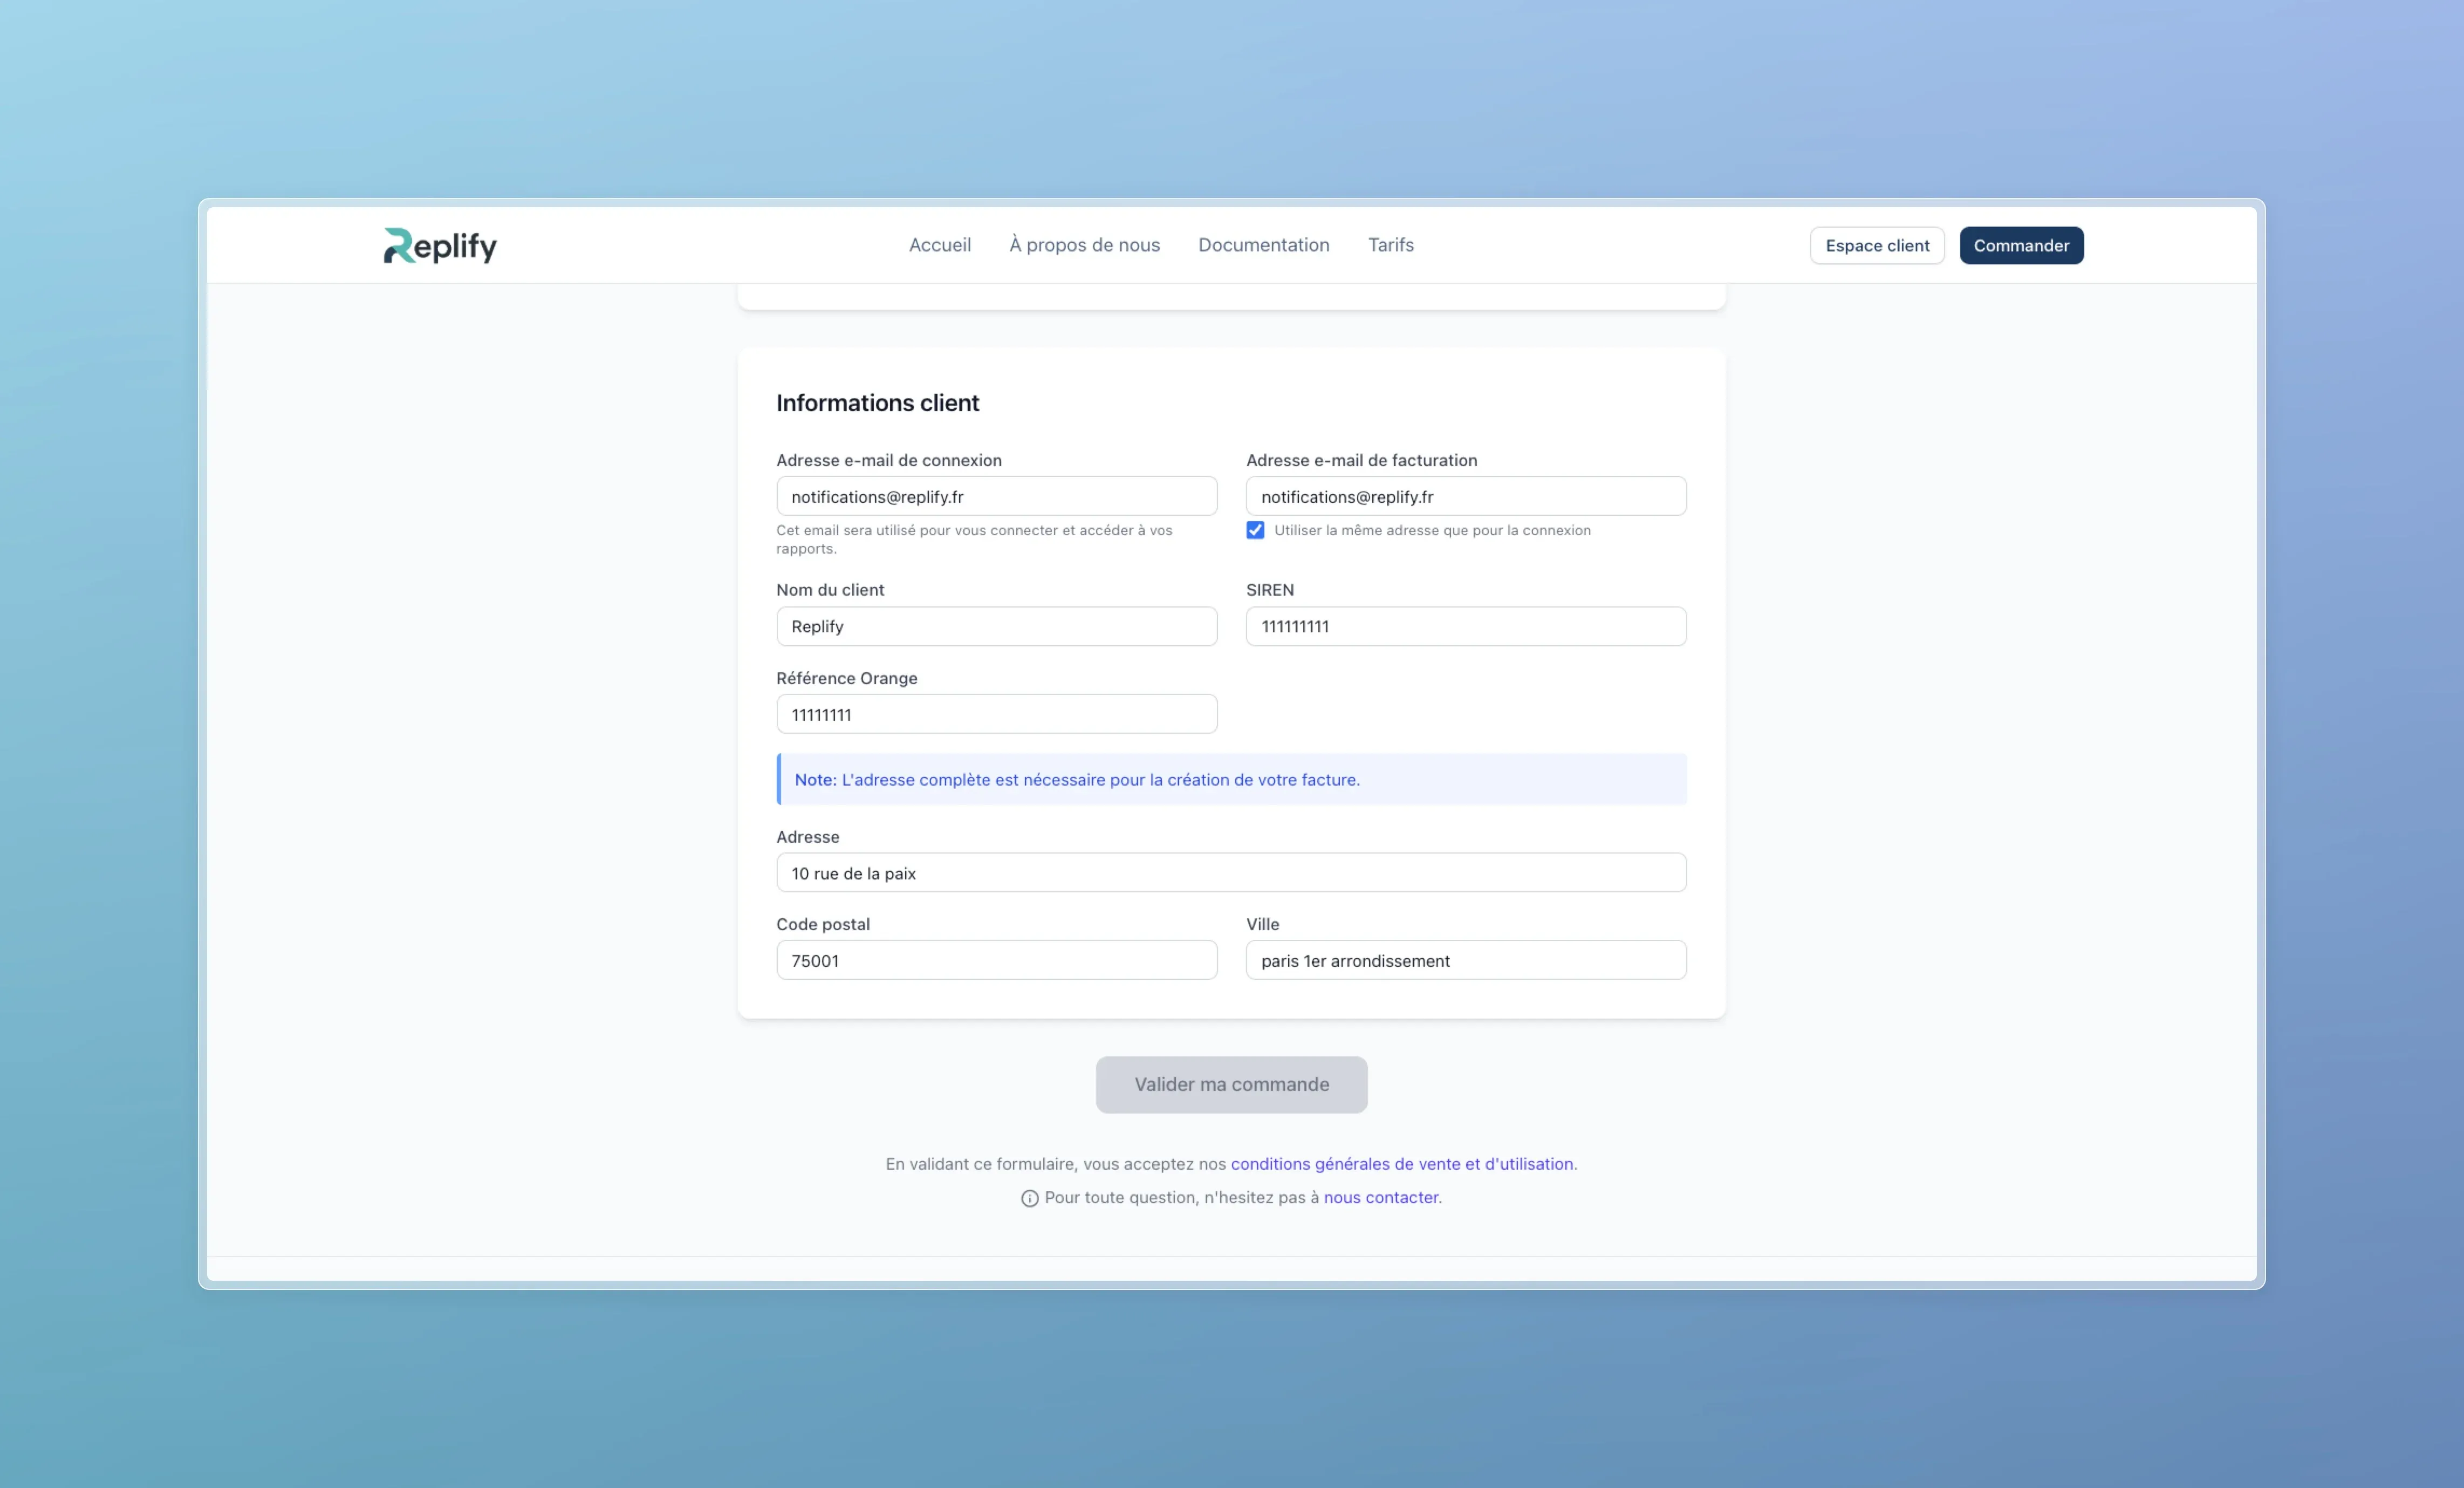This screenshot has height=1488, width=2464.
Task: Click the Commander button
Action: pos(2020,245)
